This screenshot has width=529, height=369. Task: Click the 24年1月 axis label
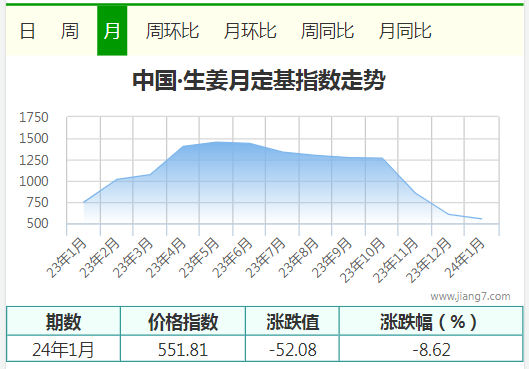pyautogui.click(x=464, y=258)
